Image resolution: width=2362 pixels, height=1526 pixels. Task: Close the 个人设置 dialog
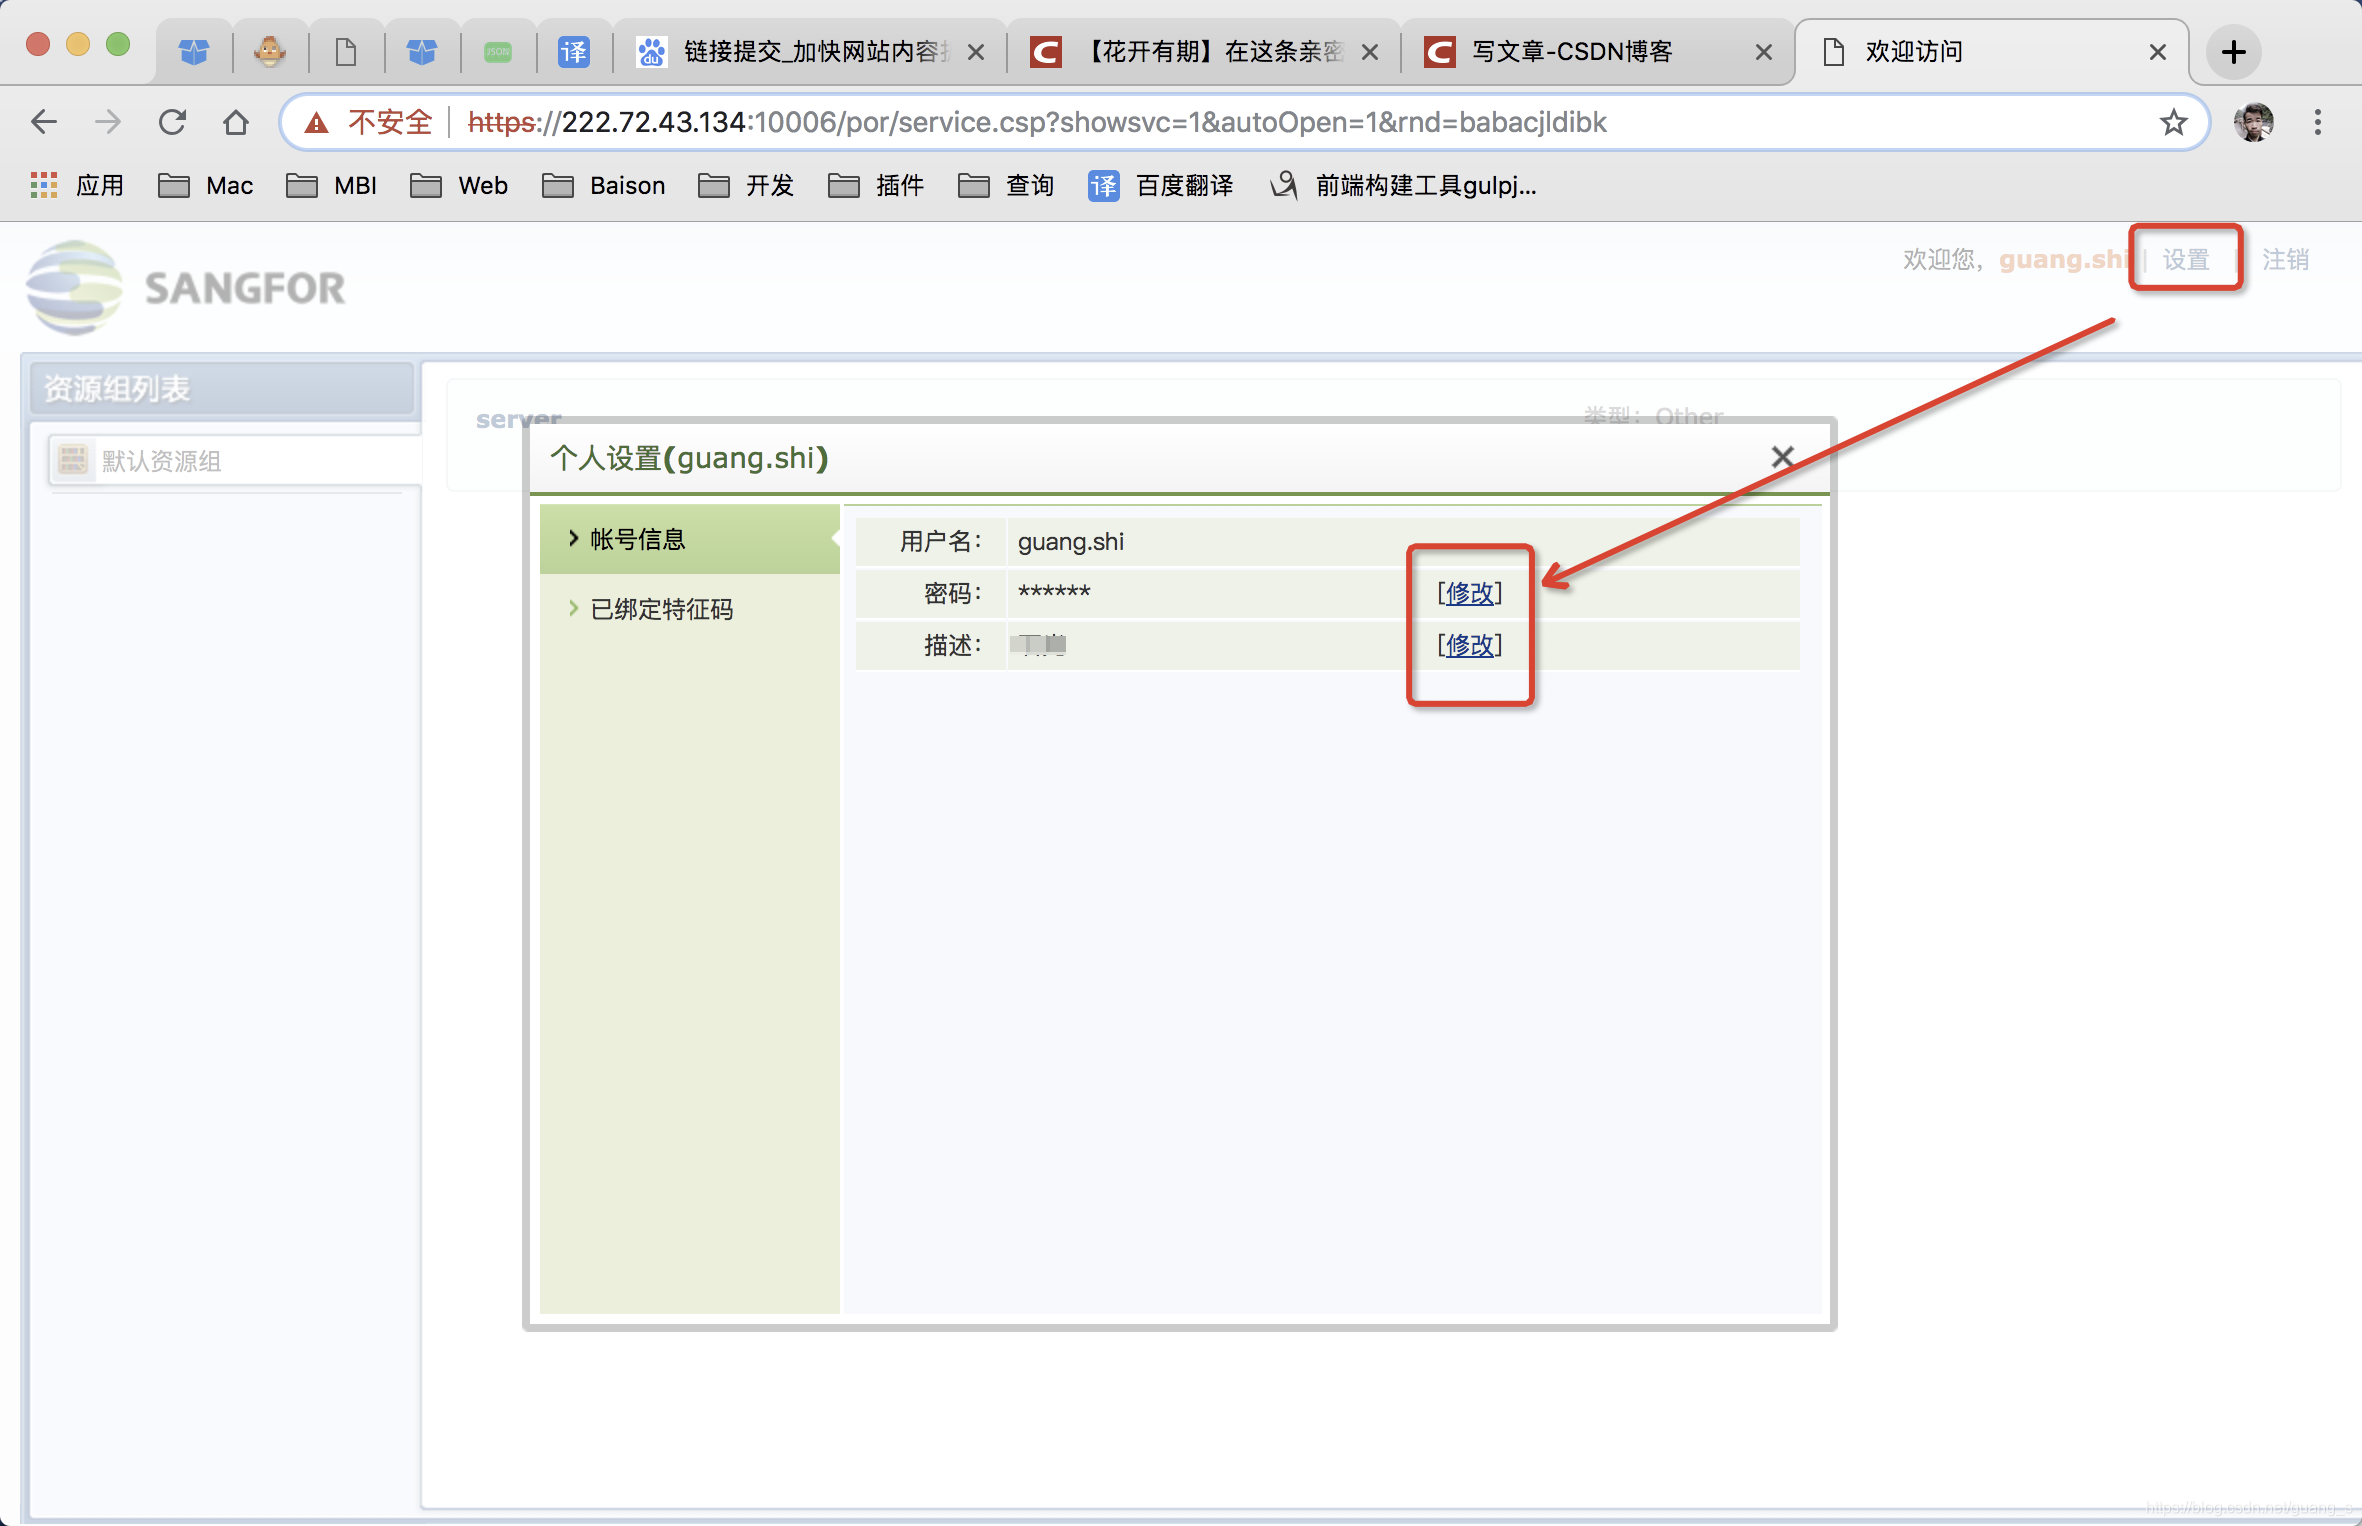[1782, 457]
